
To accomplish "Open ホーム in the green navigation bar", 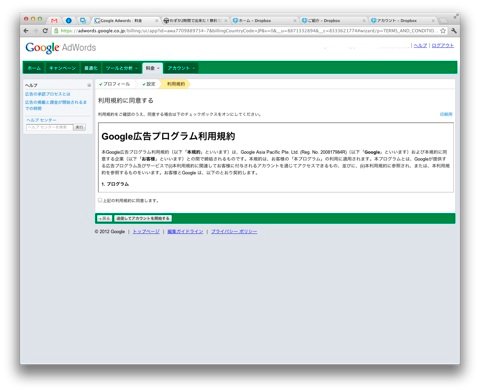I will point(34,68).
